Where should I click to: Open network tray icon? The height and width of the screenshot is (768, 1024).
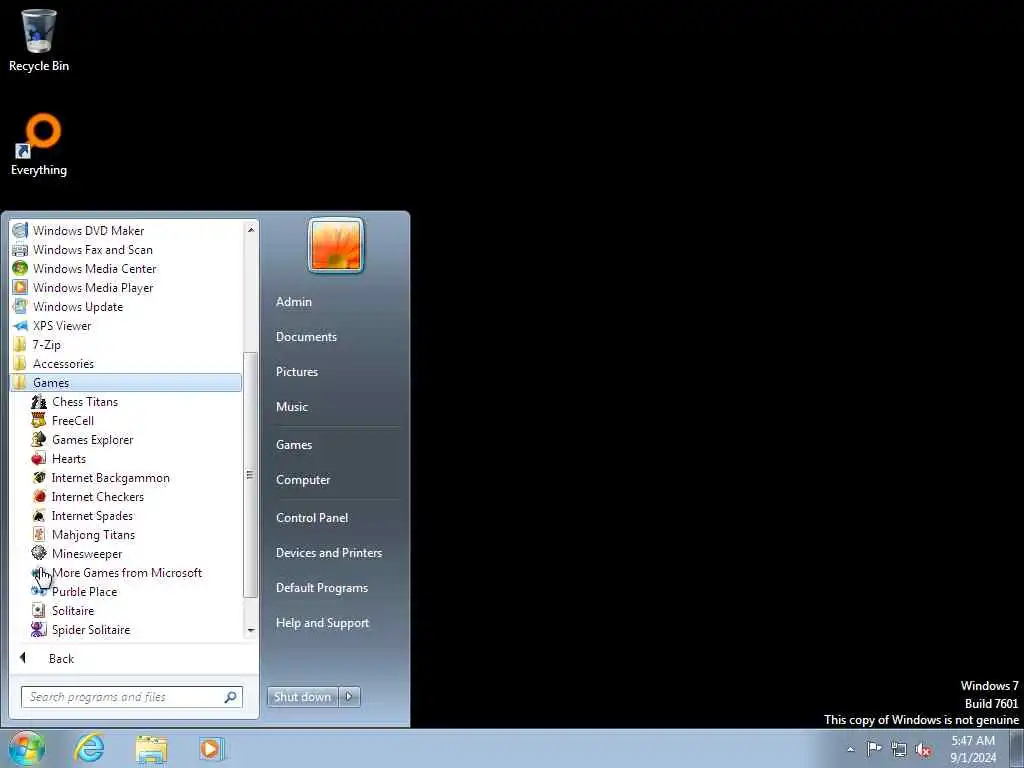point(899,749)
